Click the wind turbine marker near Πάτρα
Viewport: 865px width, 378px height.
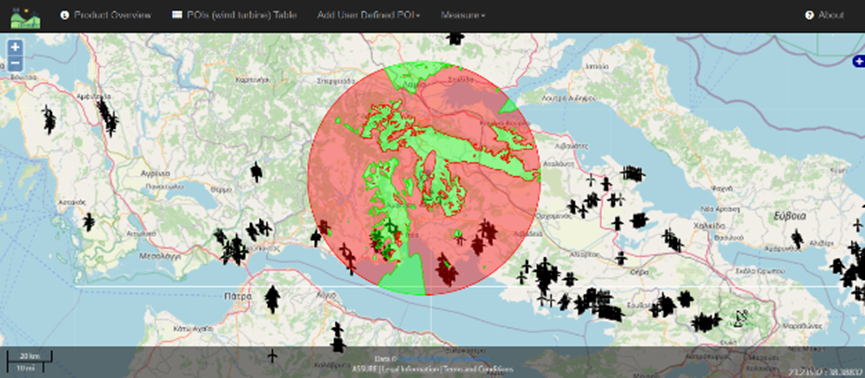272,299
